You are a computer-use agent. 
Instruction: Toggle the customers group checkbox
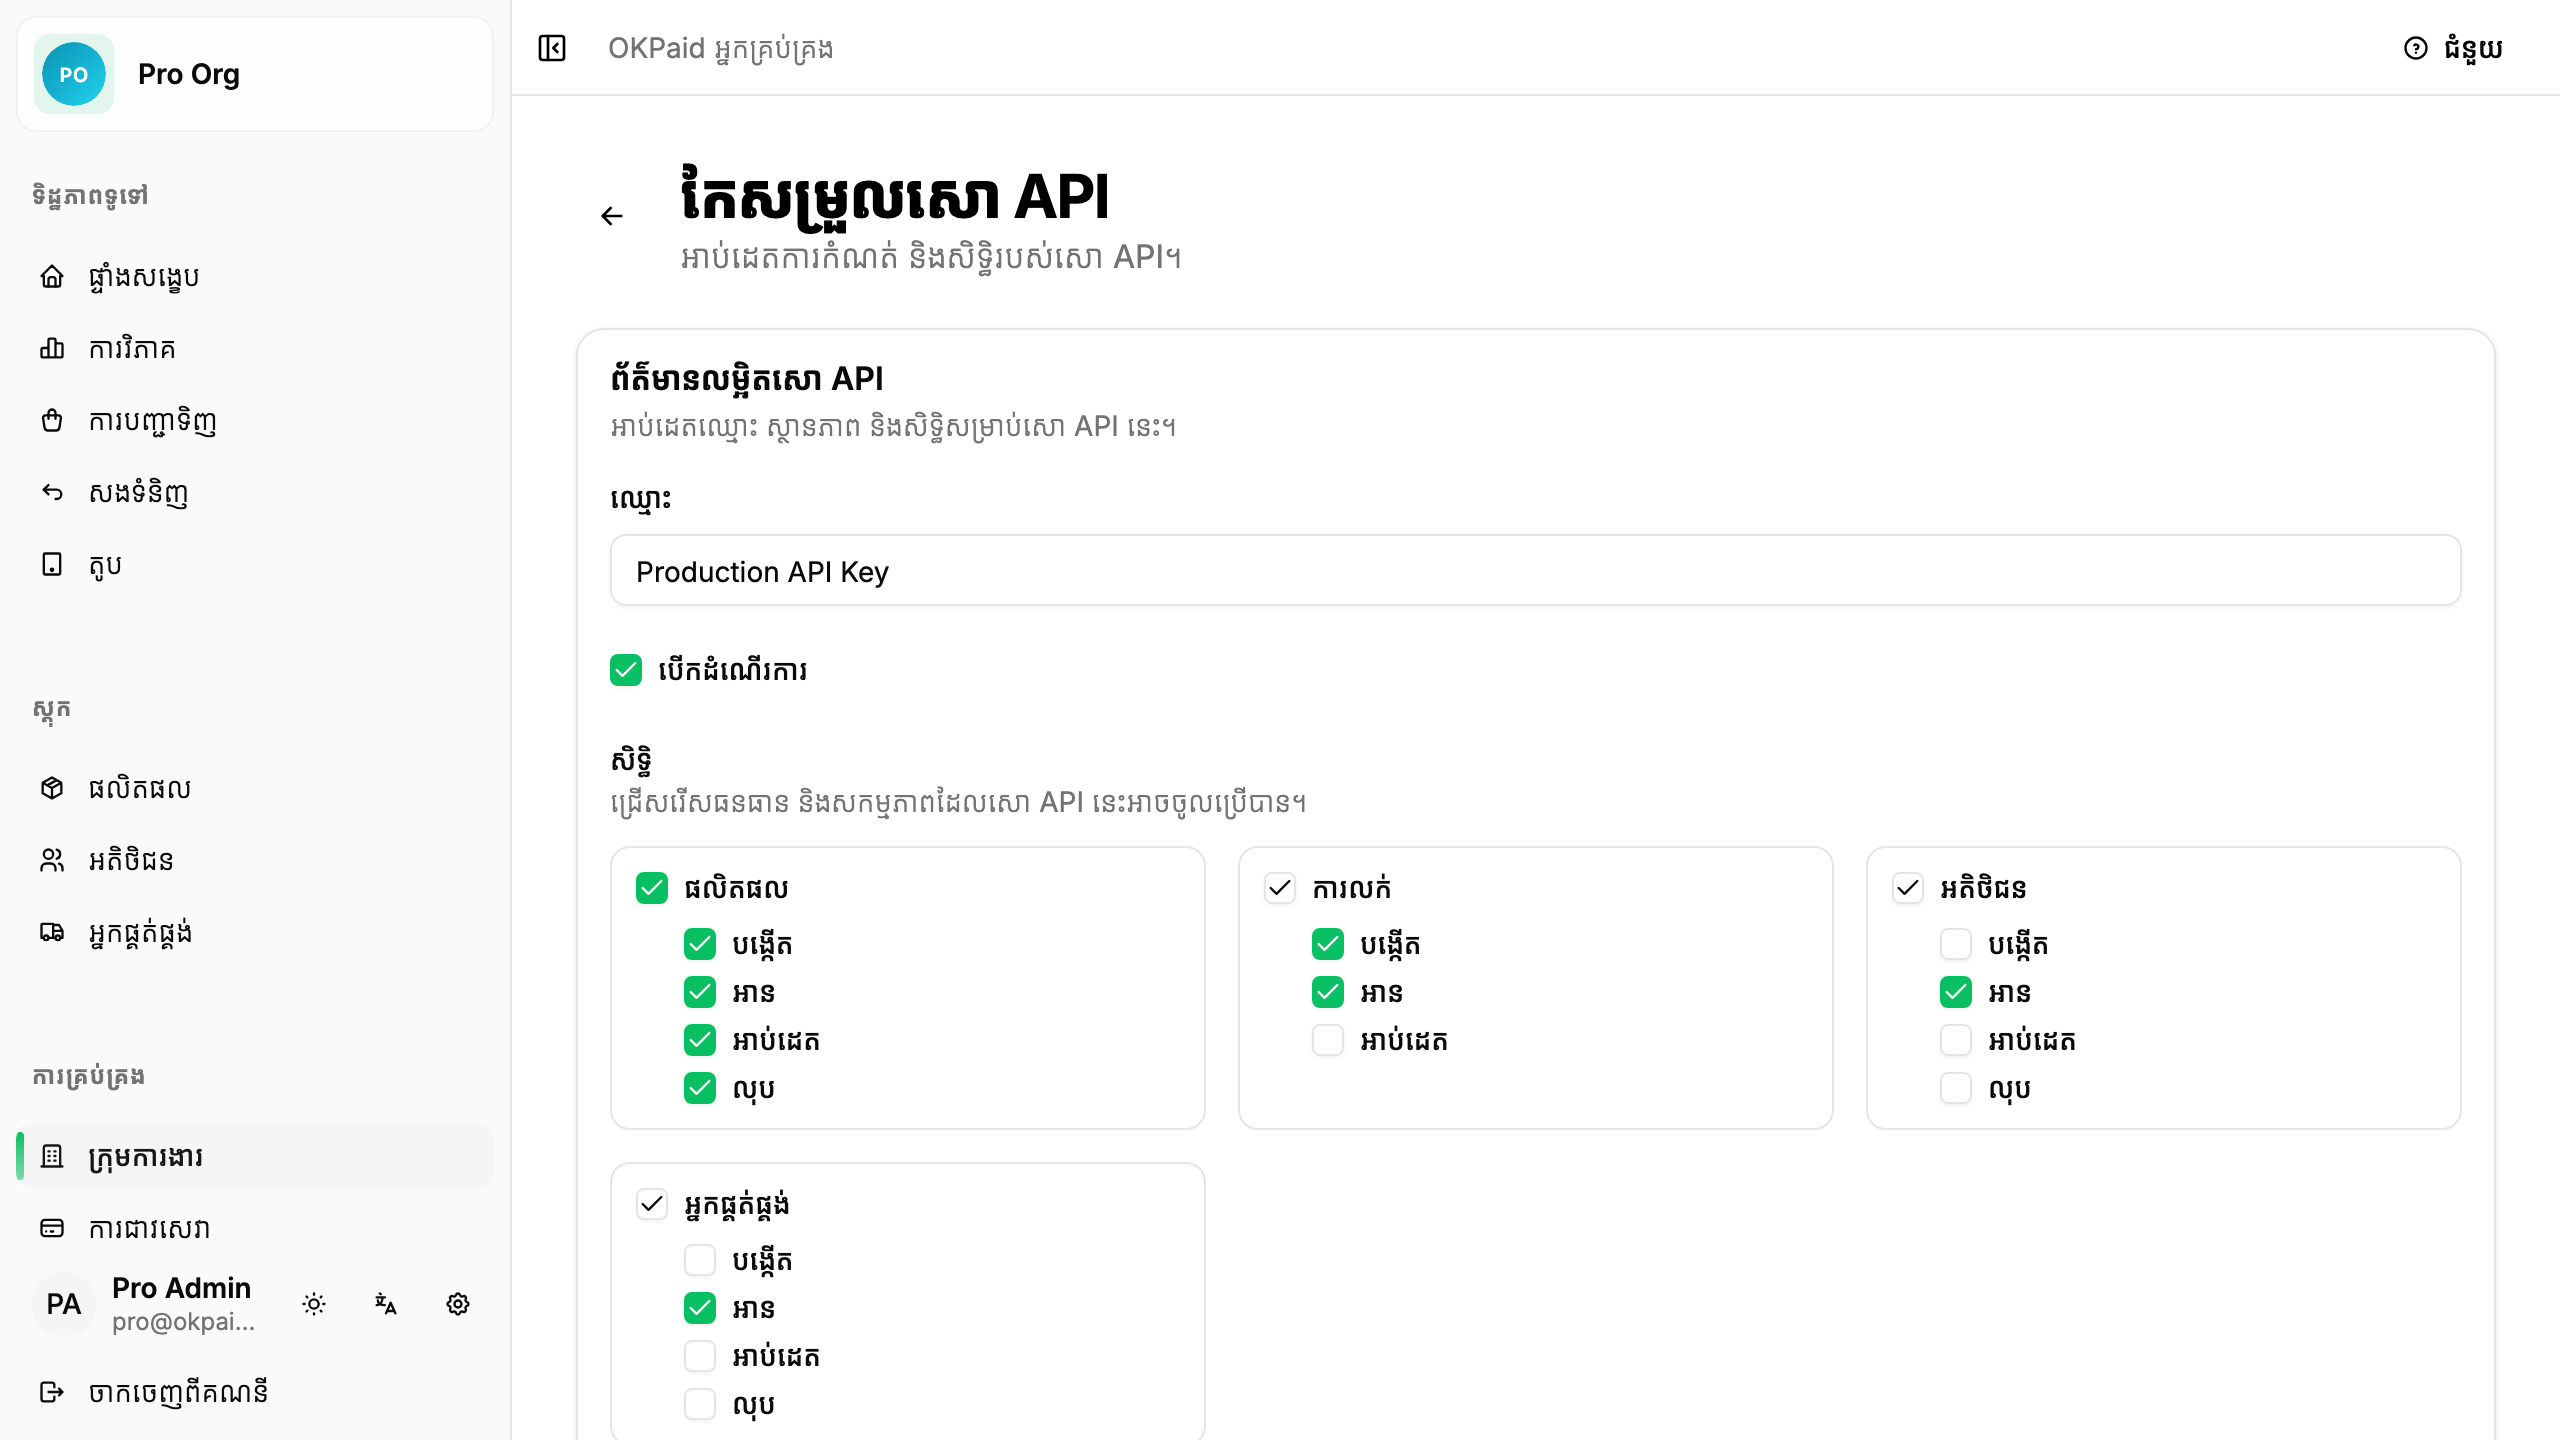1908,888
